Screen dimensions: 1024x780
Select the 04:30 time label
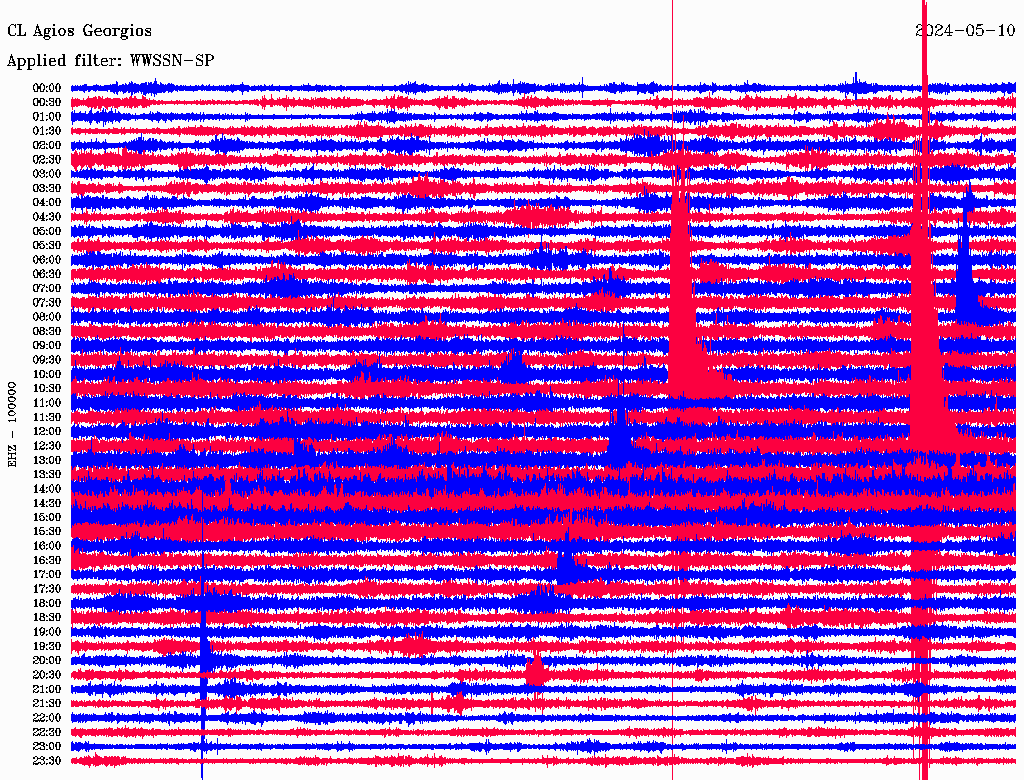pyautogui.click(x=47, y=217)
